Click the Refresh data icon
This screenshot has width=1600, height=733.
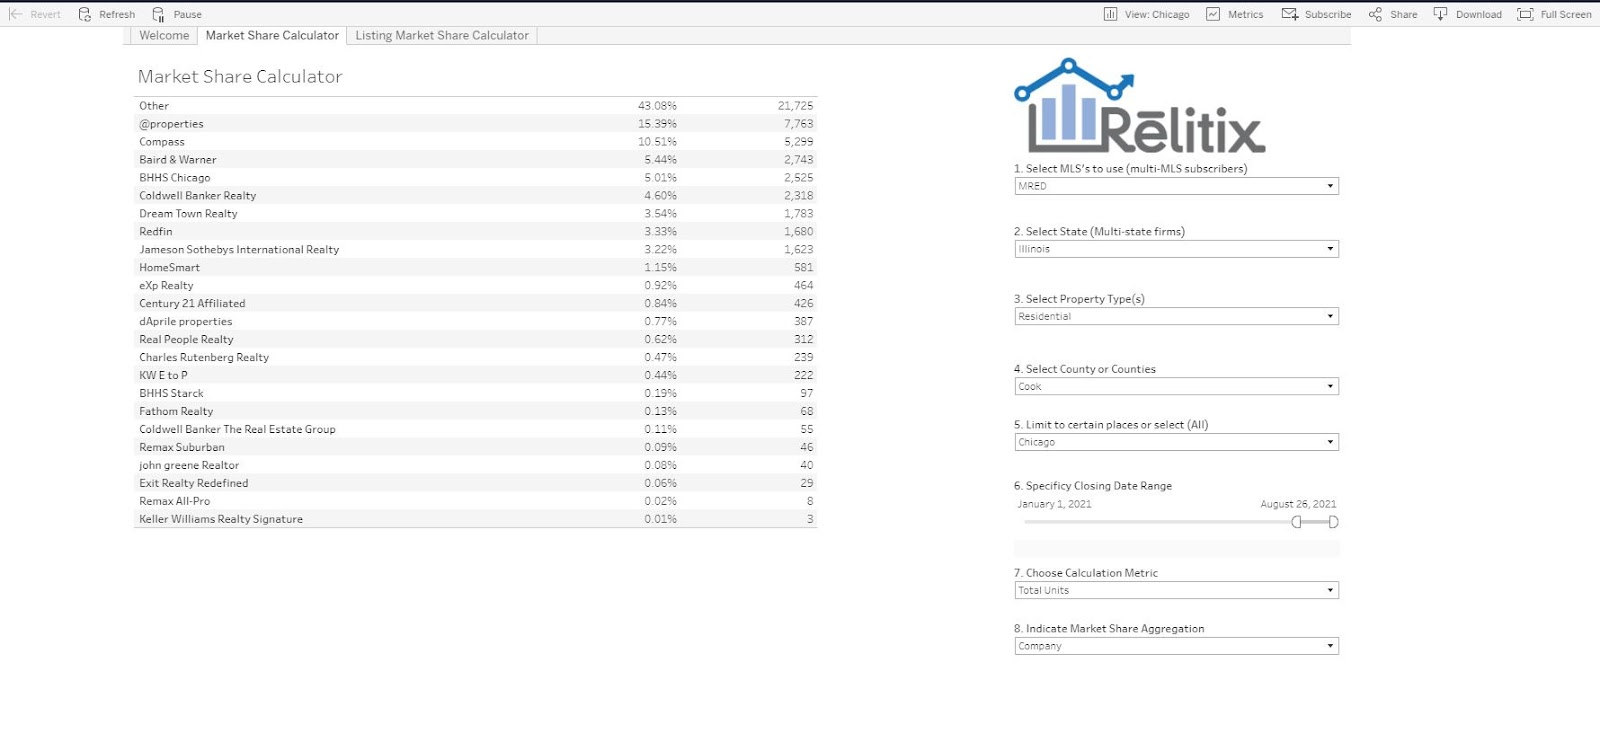click(x=85, y=14)
